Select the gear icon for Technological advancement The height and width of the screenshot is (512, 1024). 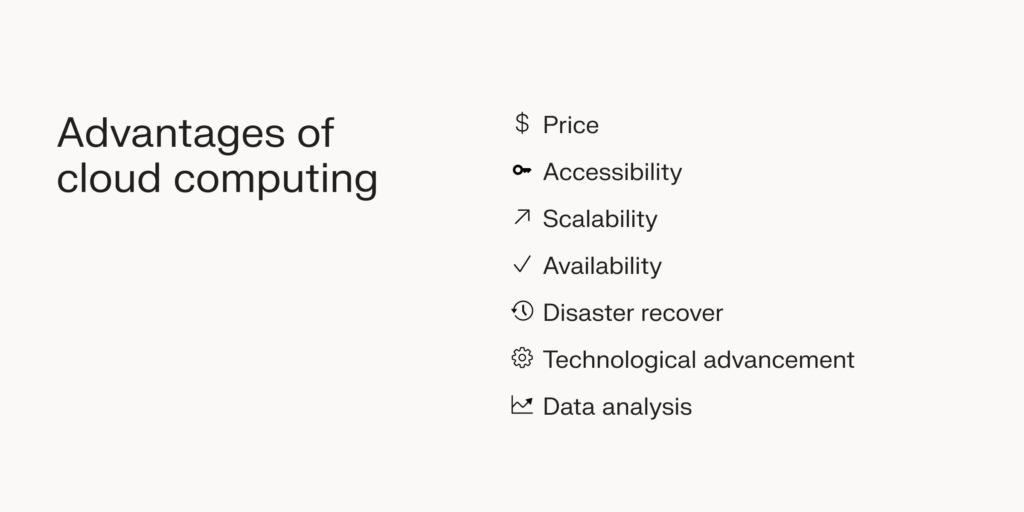(x=522, y=358)
